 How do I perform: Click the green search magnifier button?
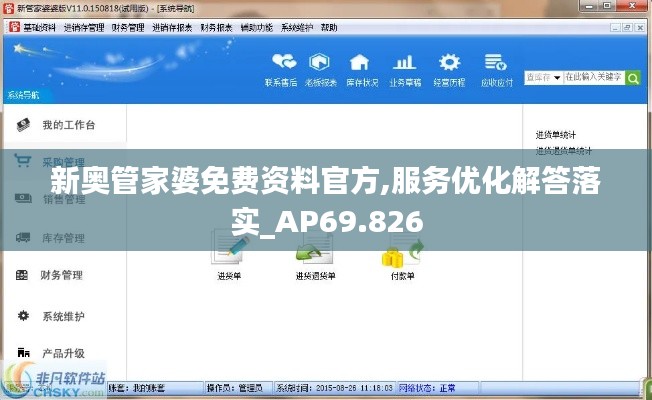(633, 78)
